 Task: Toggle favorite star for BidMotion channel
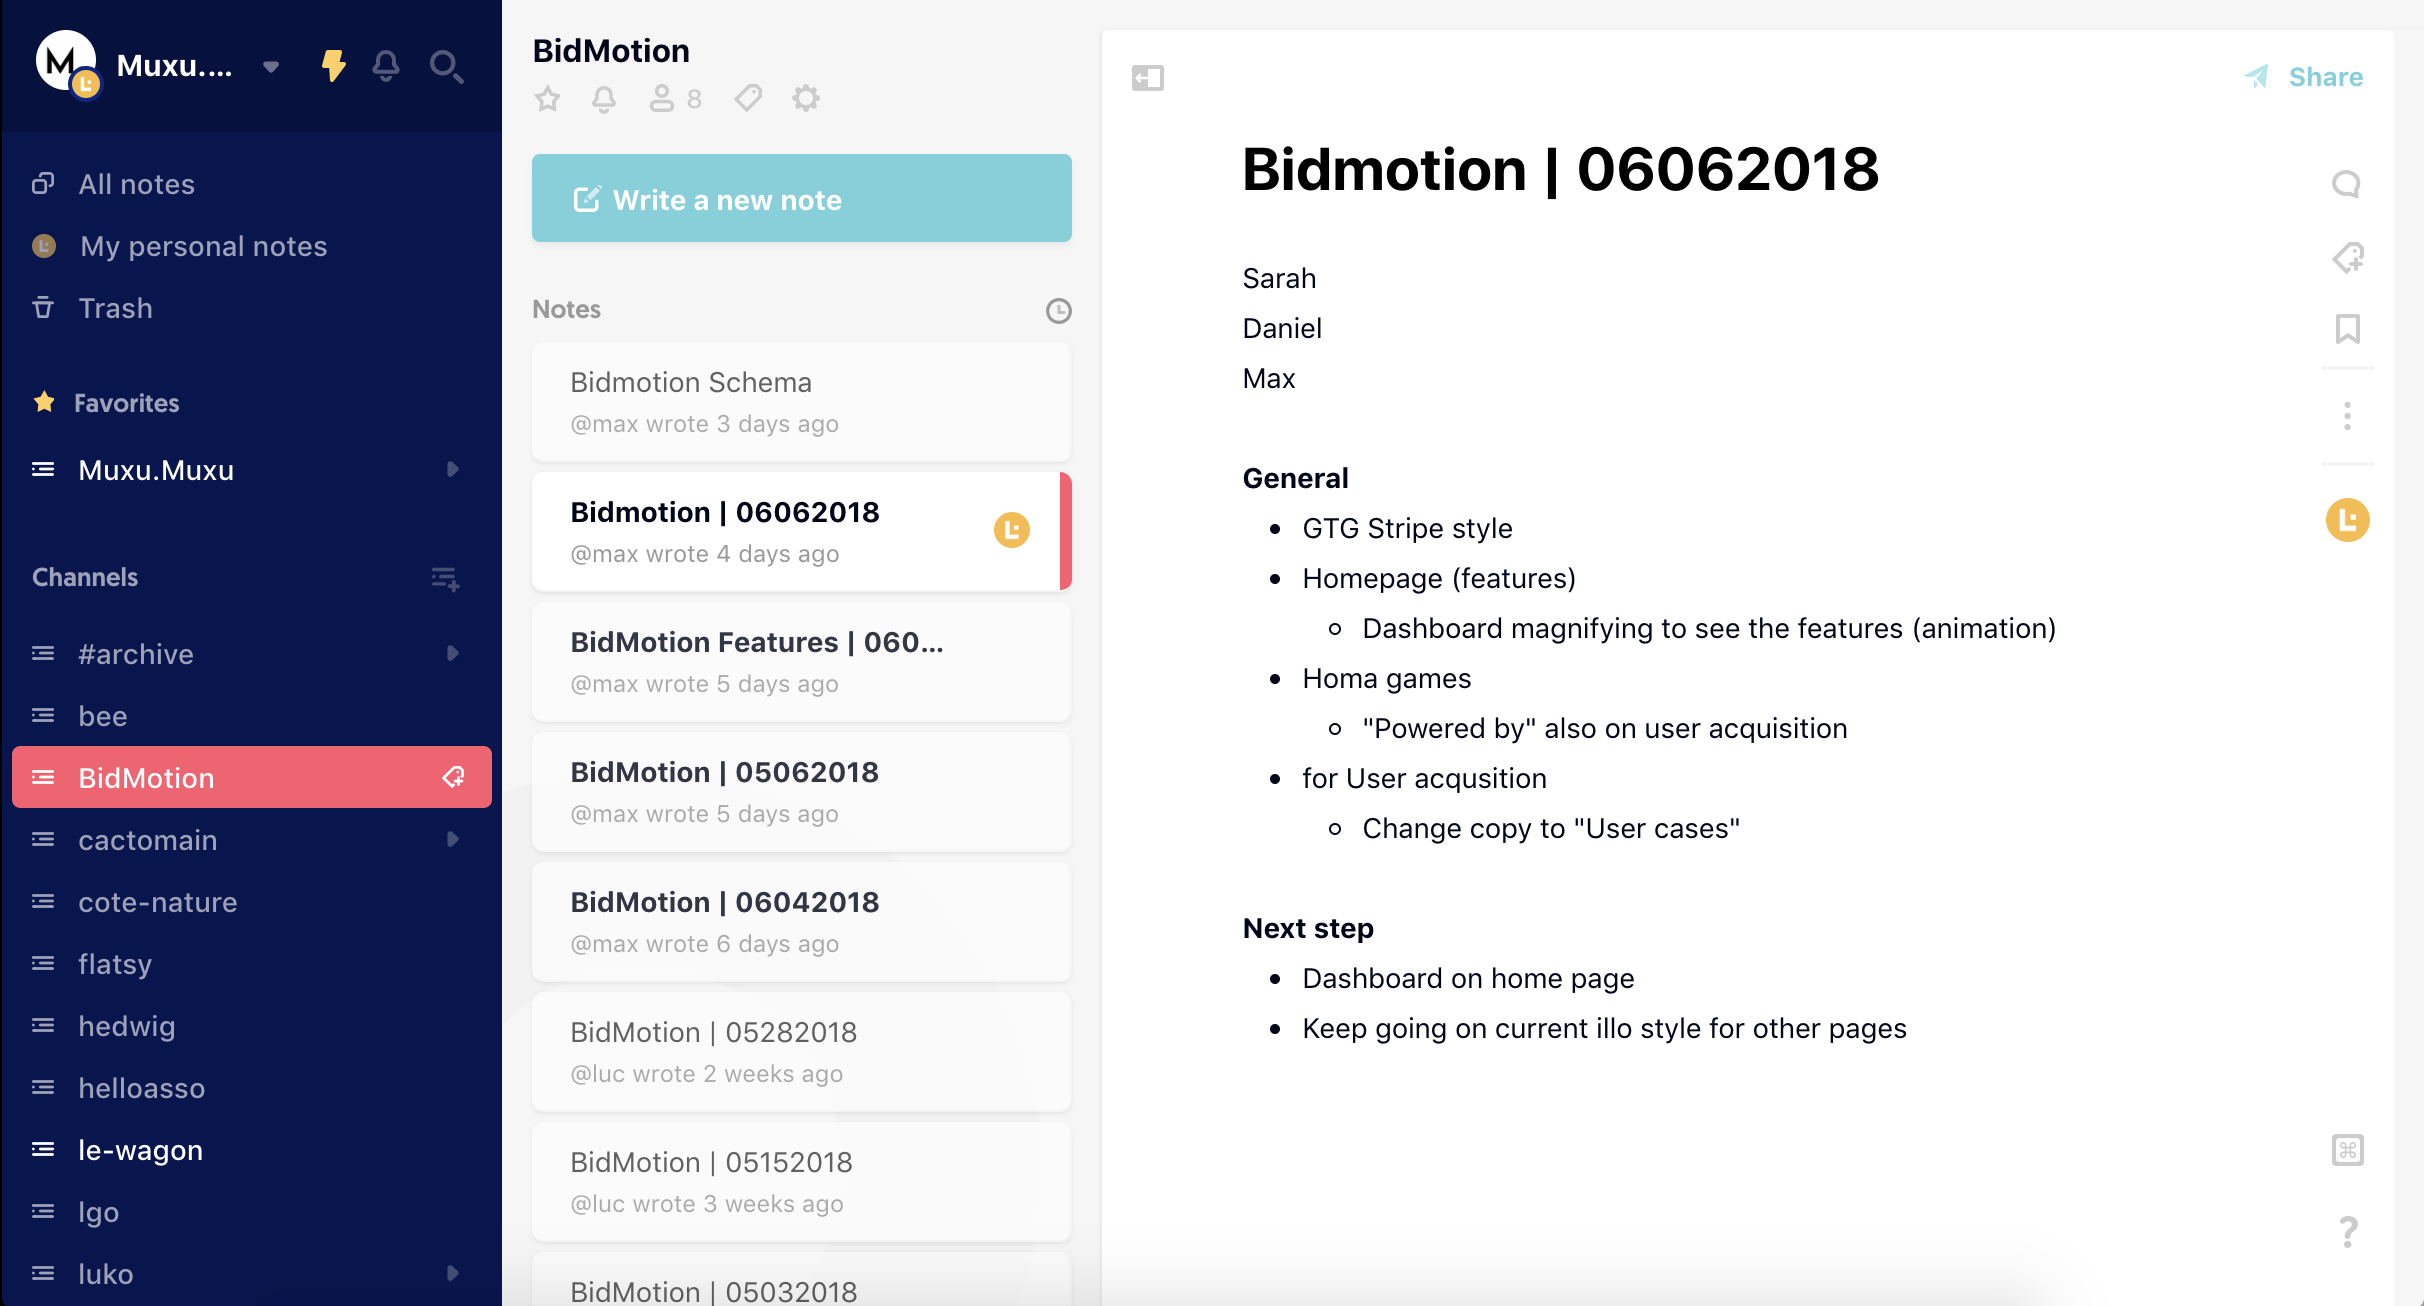tap(548, 98)
